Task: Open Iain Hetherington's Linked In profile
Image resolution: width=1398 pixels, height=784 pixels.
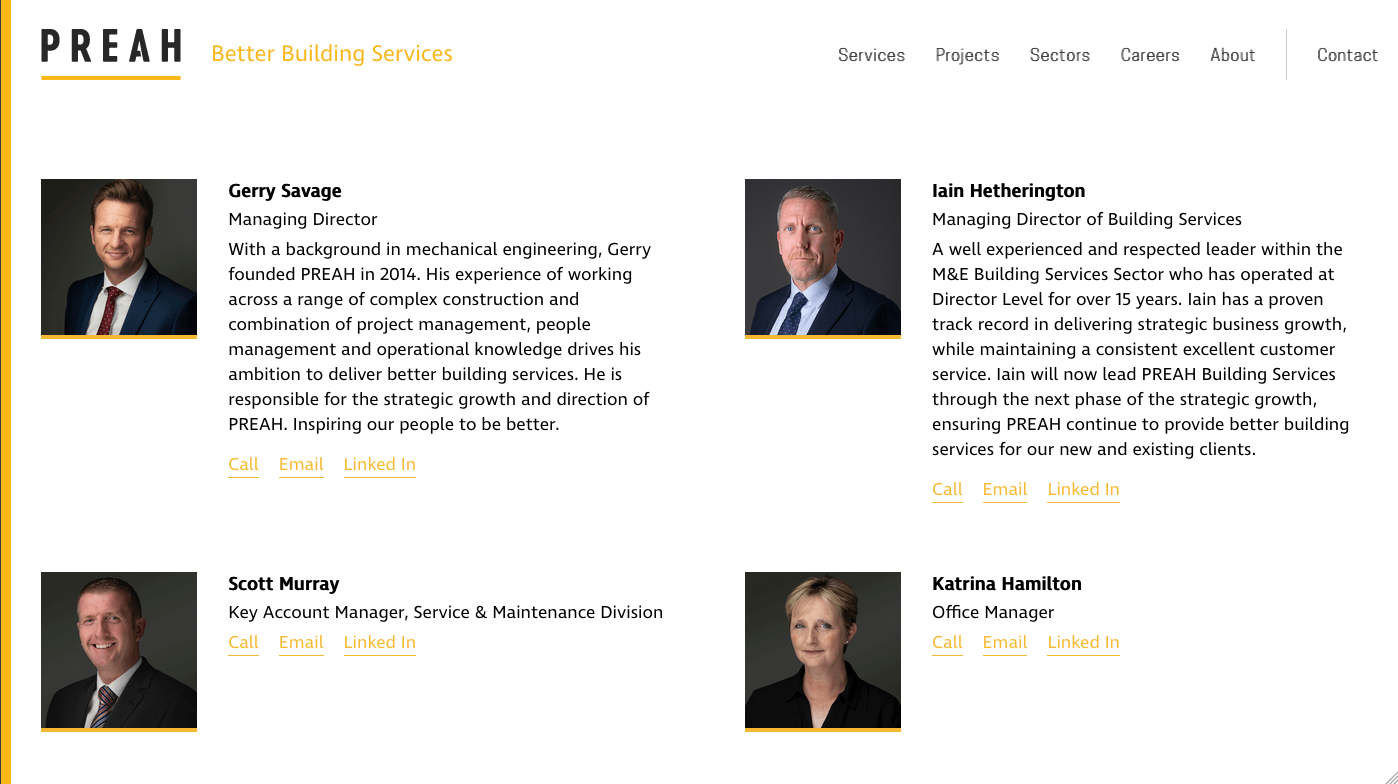Action: click(1083, 489)
